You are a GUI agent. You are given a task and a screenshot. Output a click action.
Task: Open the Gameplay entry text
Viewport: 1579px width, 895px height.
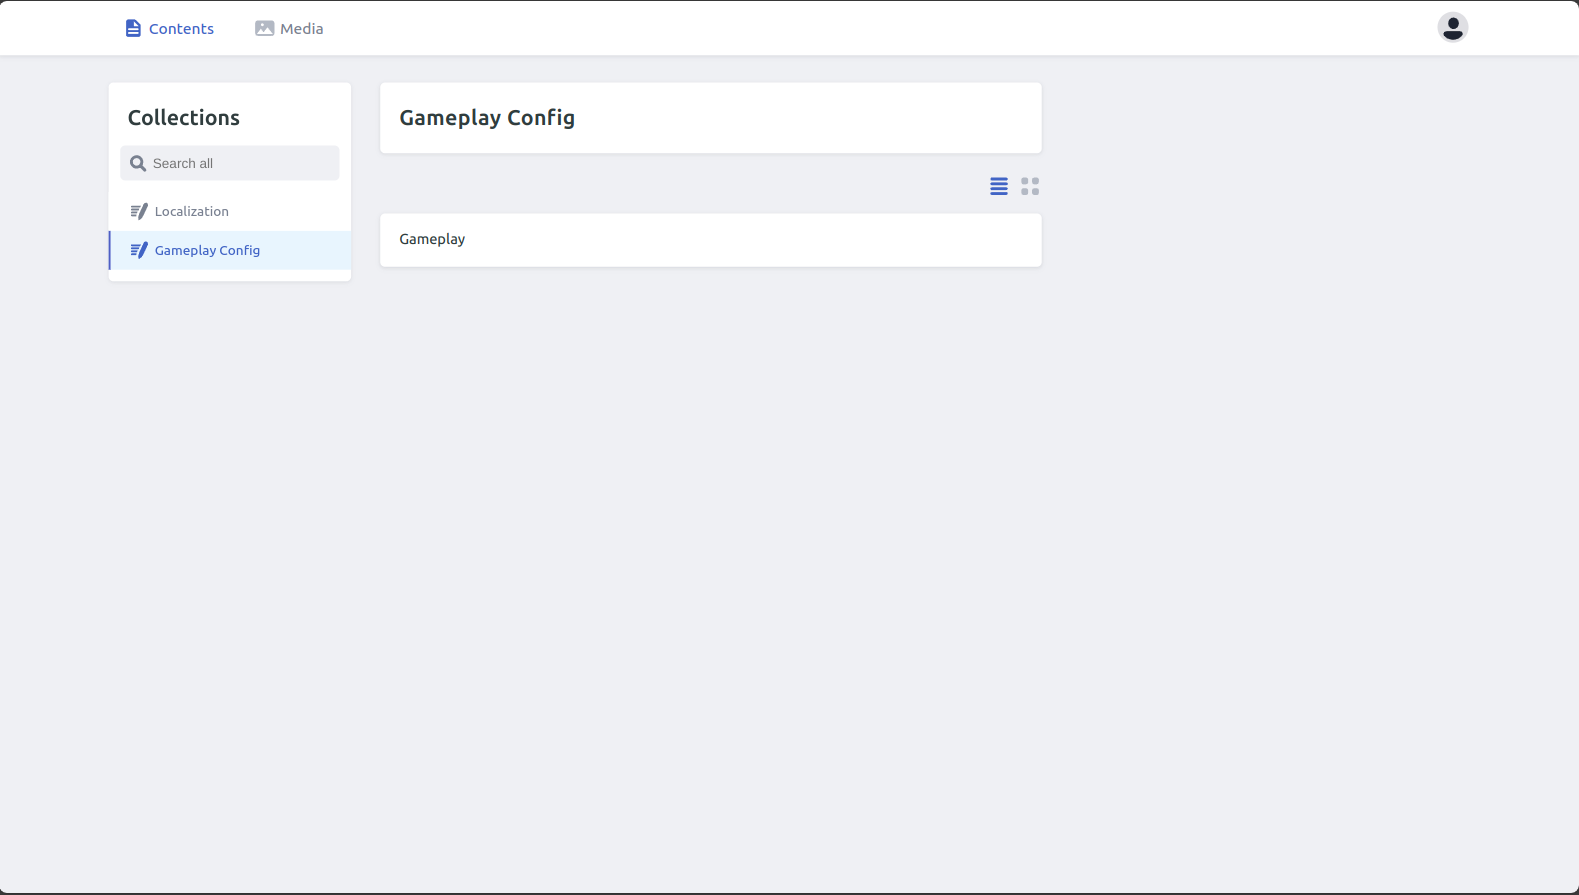(432, 239)
